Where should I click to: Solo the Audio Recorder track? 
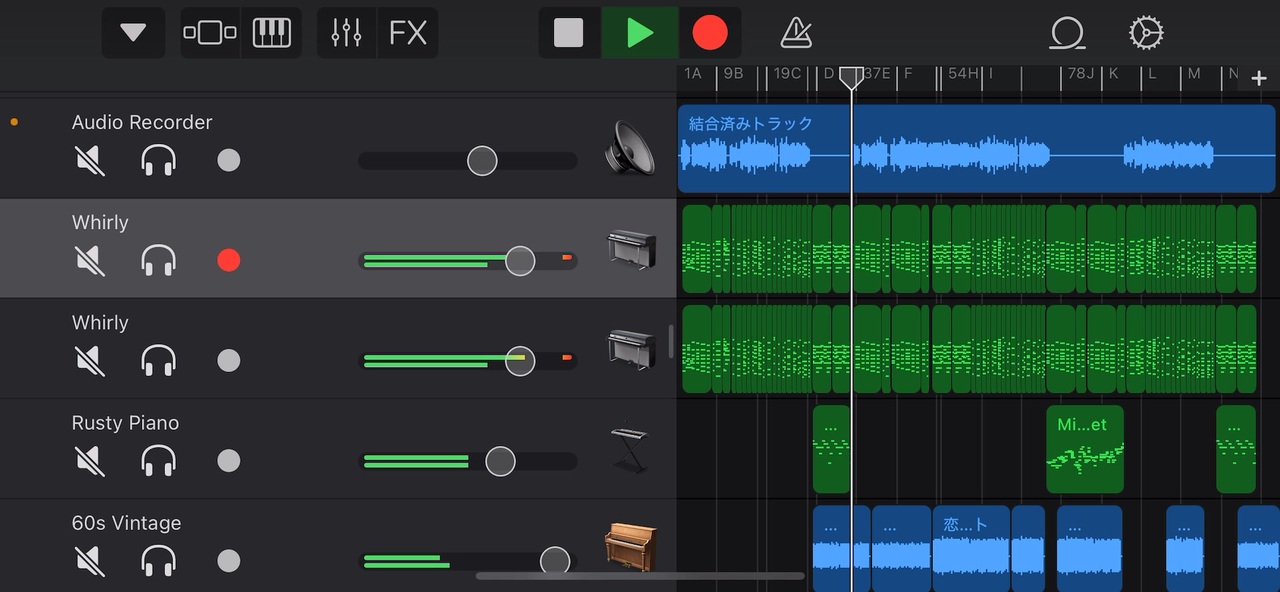click(x=159, y=160)
